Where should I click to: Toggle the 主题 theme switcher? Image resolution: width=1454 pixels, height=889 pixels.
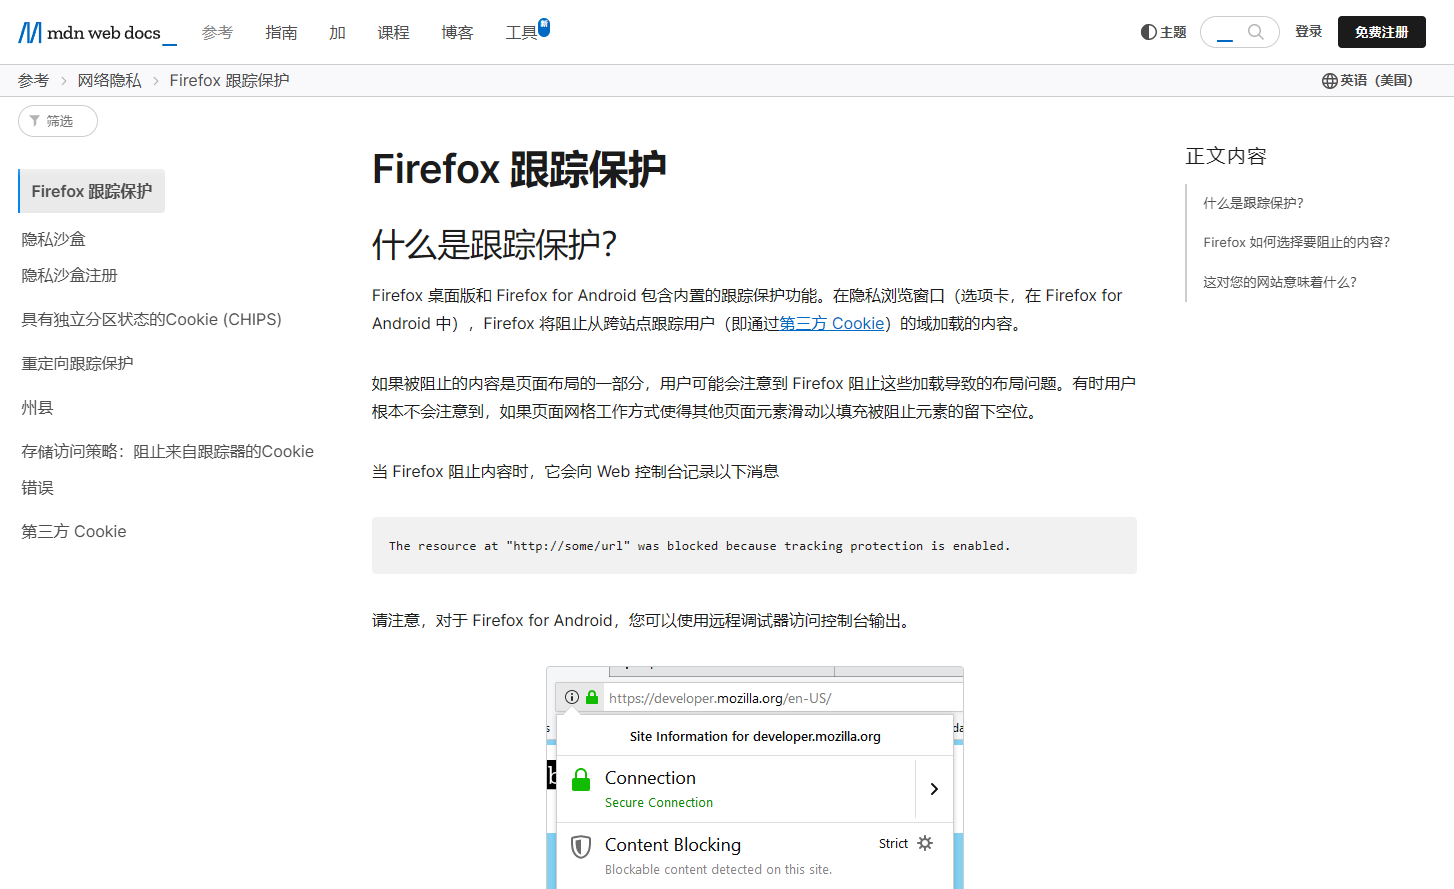click(1163, 31)
